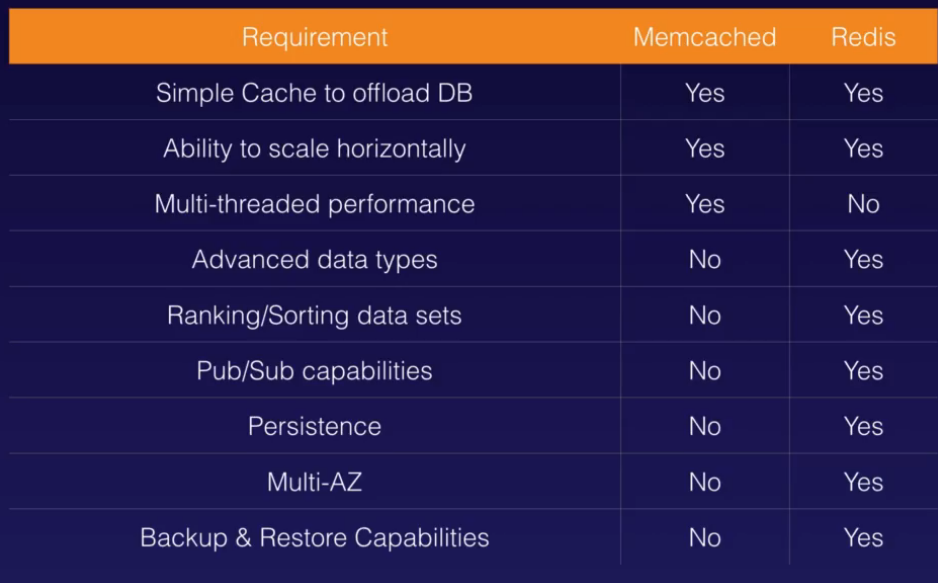Select the 'Multi-AZ' requirement cell
Screen dimensions: 938x583
pyautogui.click(x=314, y=482)
